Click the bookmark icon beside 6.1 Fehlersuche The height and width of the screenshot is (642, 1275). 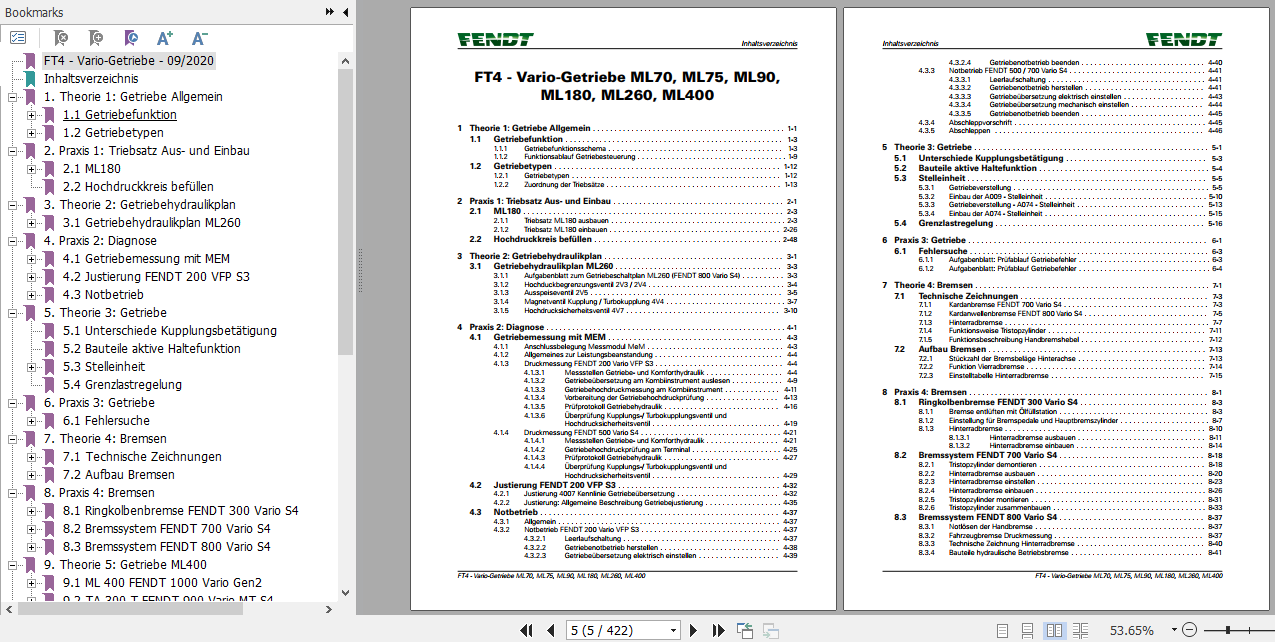[50, 420]
